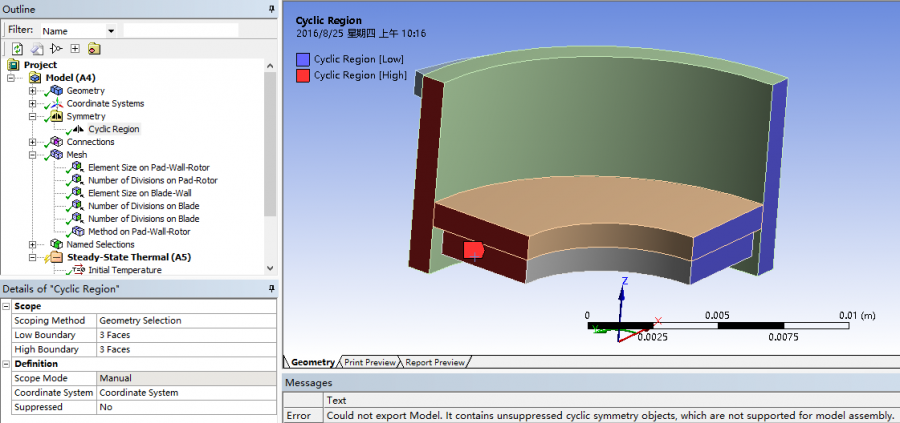Screen dimensions: 900x423
Task: Click the red High boundary tag in viewport
Action: pyautogui.click(x=474, y=250)
